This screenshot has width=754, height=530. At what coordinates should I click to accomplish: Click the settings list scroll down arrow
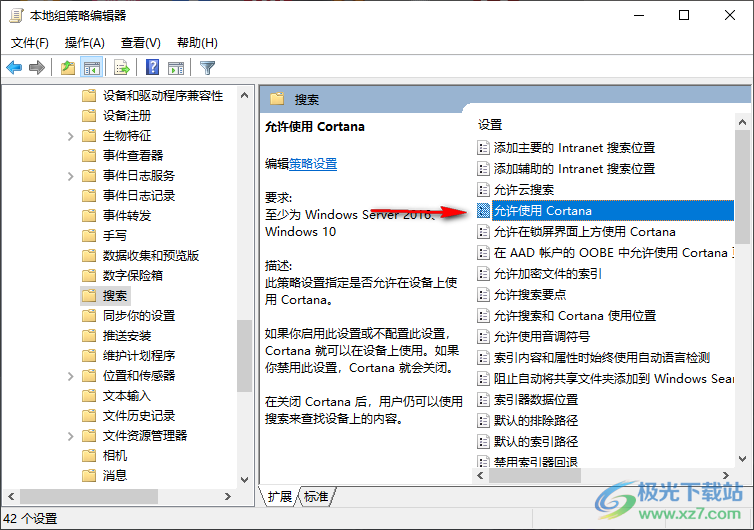[742, 459]
